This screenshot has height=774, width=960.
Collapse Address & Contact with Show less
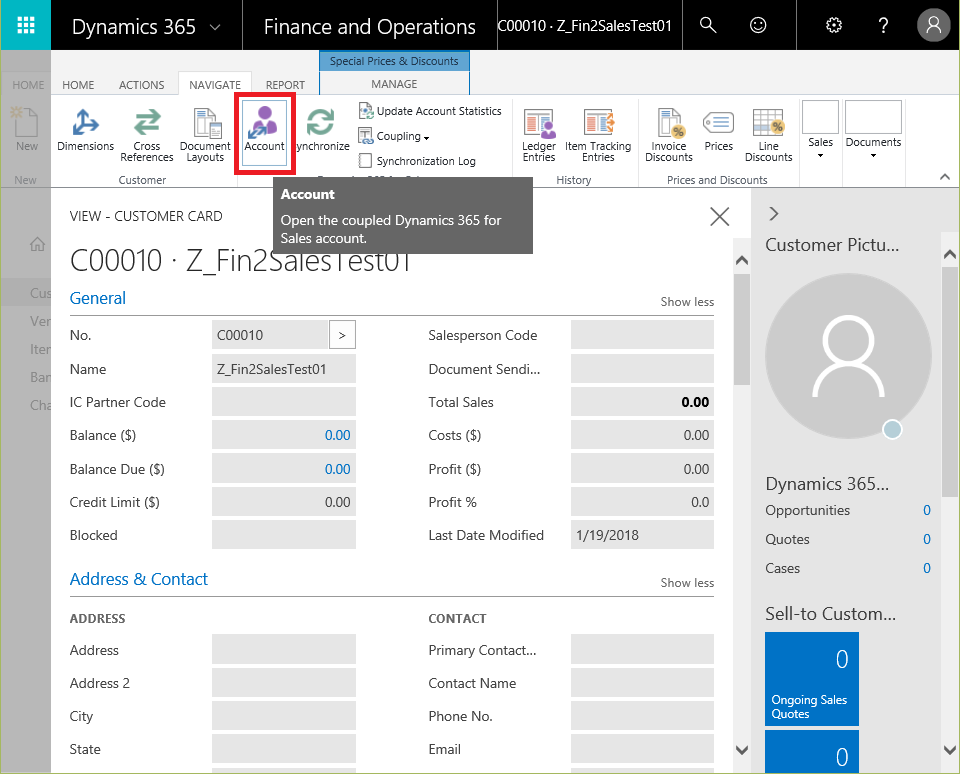click(687, 583)
